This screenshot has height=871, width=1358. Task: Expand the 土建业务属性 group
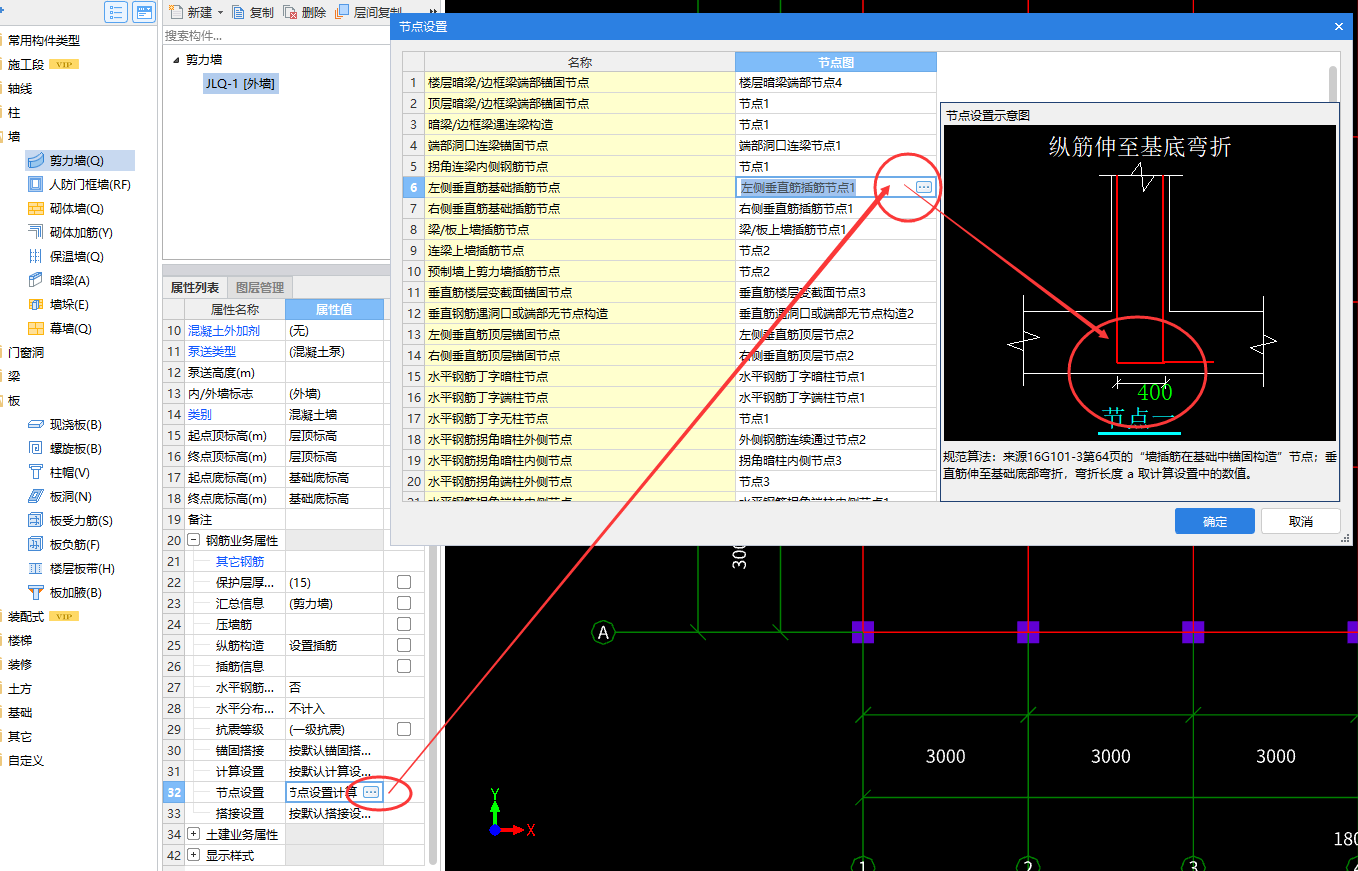click(x=194, y=834)
